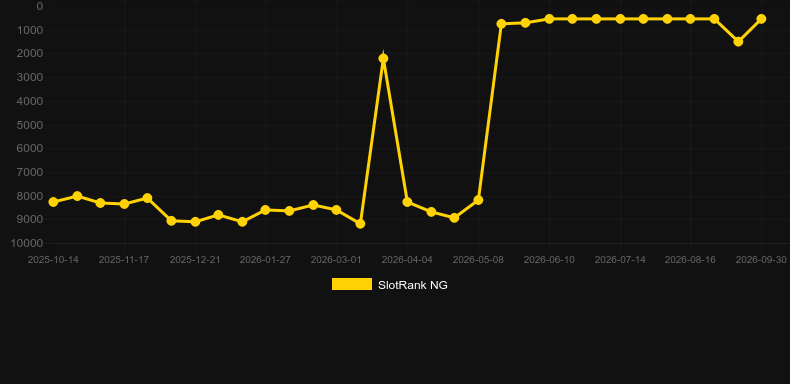Click the 2025-11-17 date axis label
The height and width of the screenshot is (384, 790).
point(123,260)
